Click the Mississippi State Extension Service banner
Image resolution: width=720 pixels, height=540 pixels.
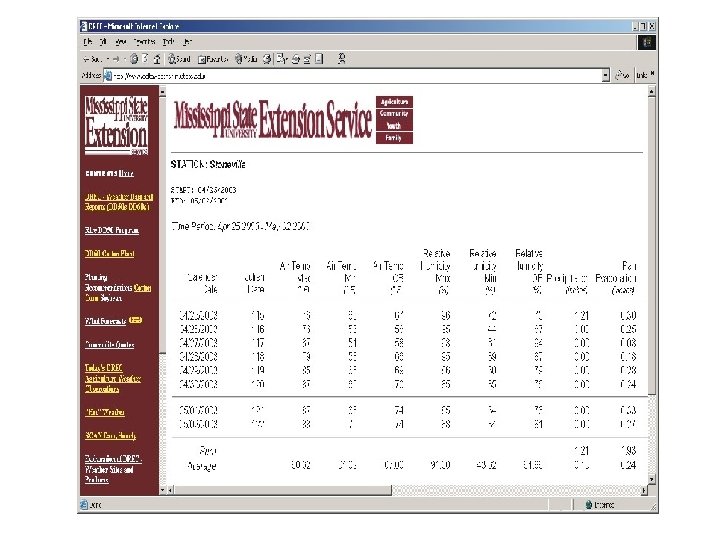(x=273, y=119)
